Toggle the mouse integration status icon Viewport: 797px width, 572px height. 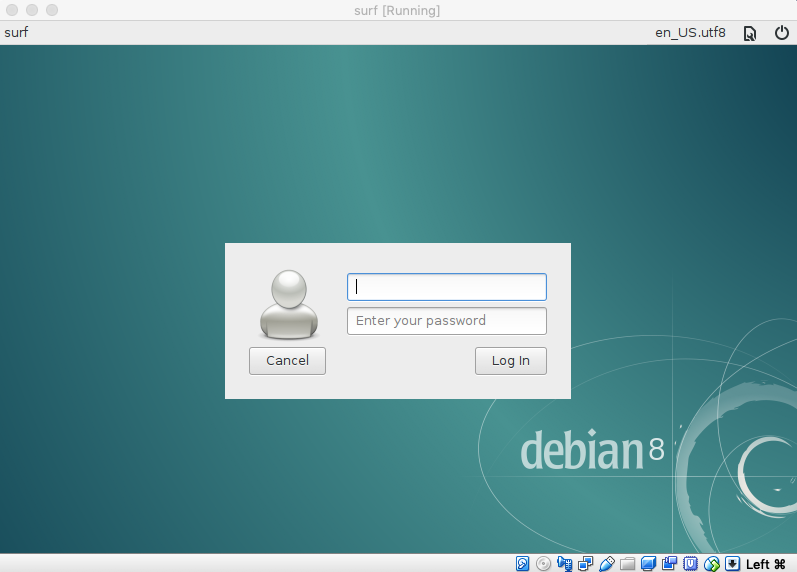711,563
